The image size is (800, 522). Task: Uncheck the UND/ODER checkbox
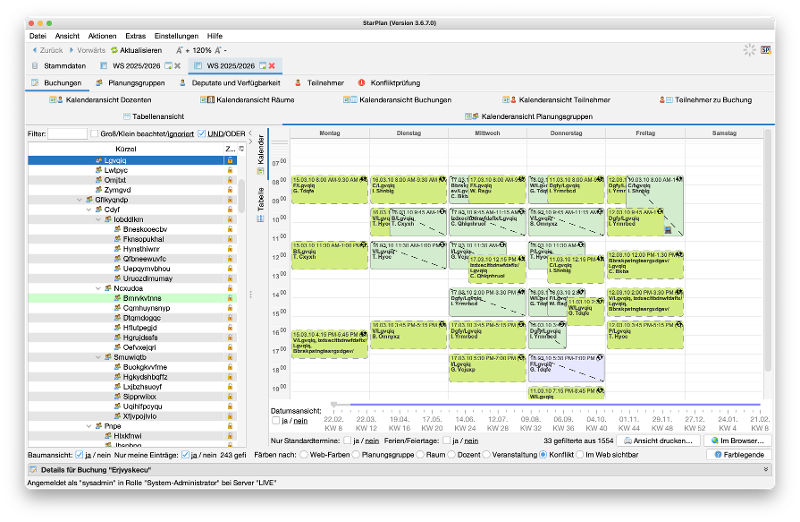click(201, 134)
